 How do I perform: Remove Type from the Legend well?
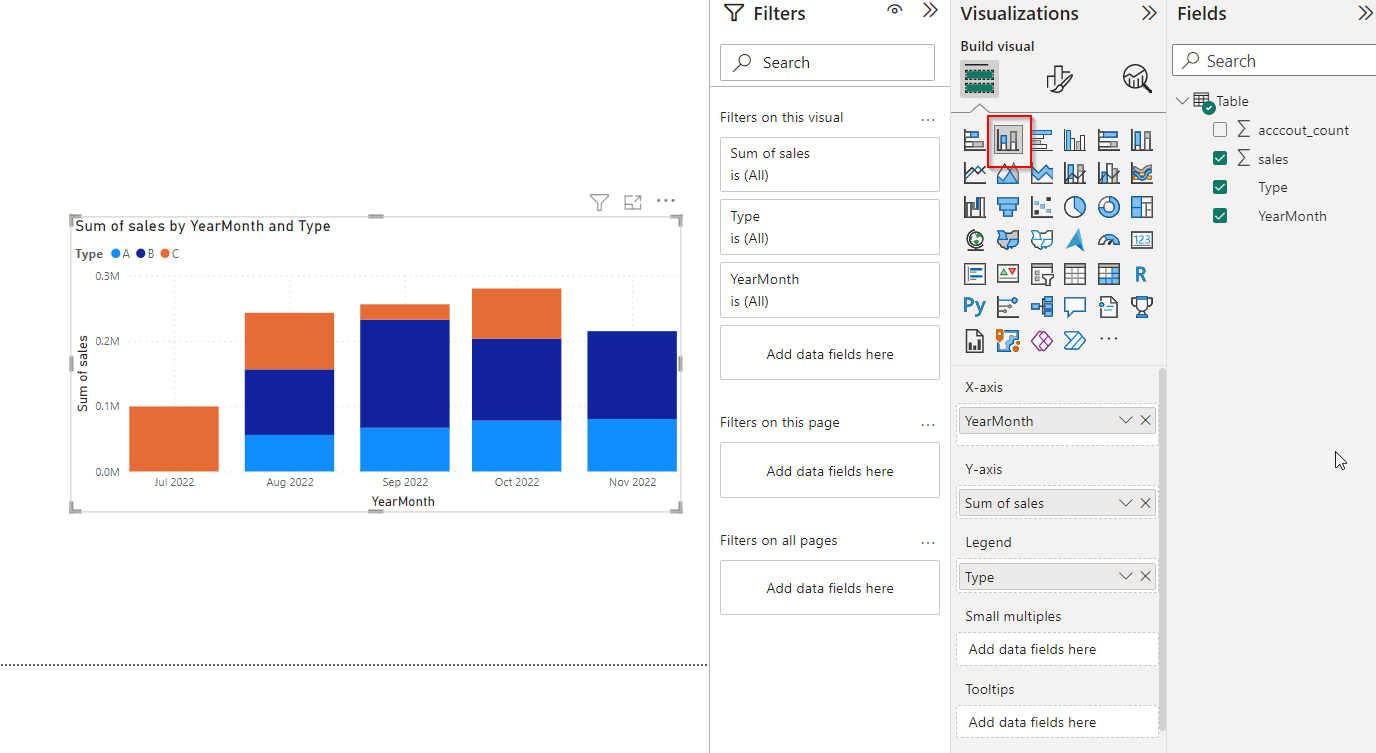[1146, 577]
